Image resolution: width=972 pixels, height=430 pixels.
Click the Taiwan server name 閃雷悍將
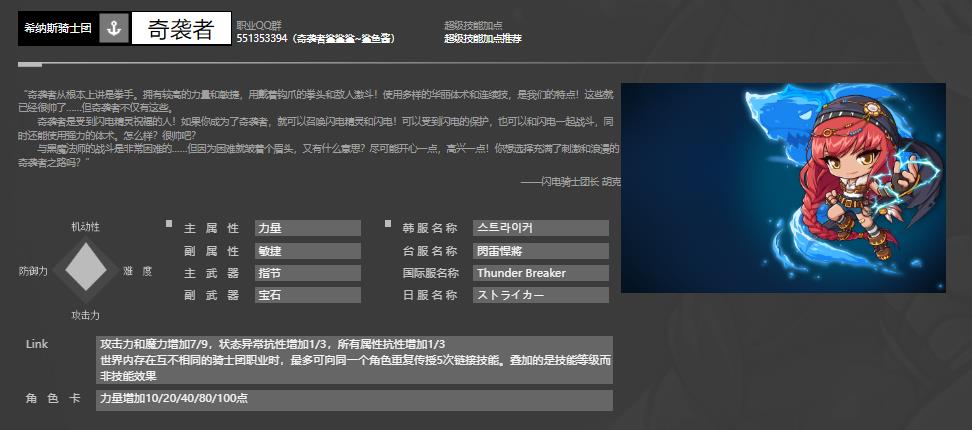click(541, 251)
